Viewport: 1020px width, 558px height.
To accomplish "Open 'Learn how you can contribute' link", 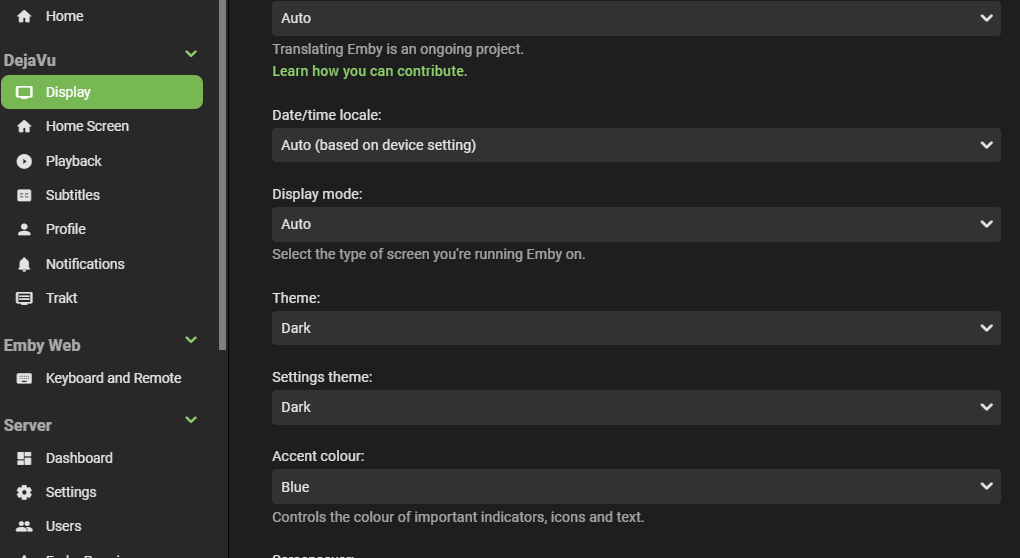I will tap(369, 71).
